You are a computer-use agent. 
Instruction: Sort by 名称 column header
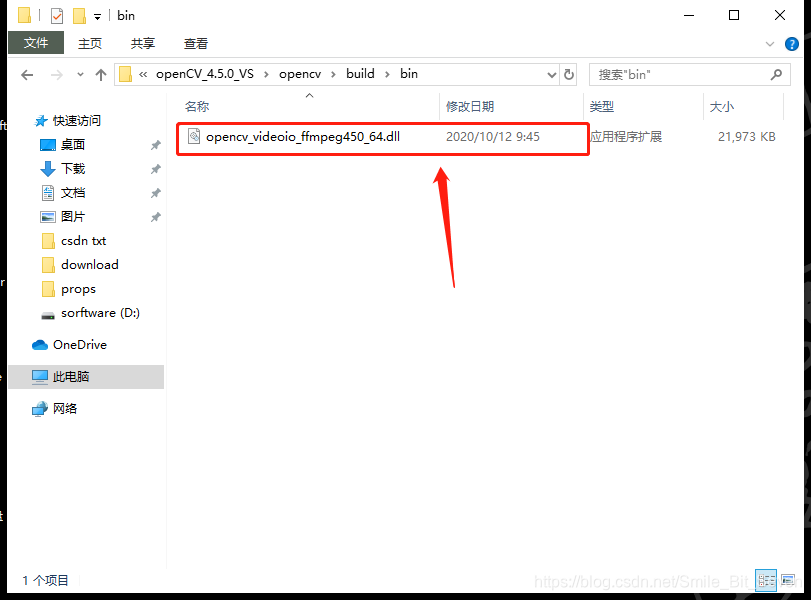pos(197,107)
